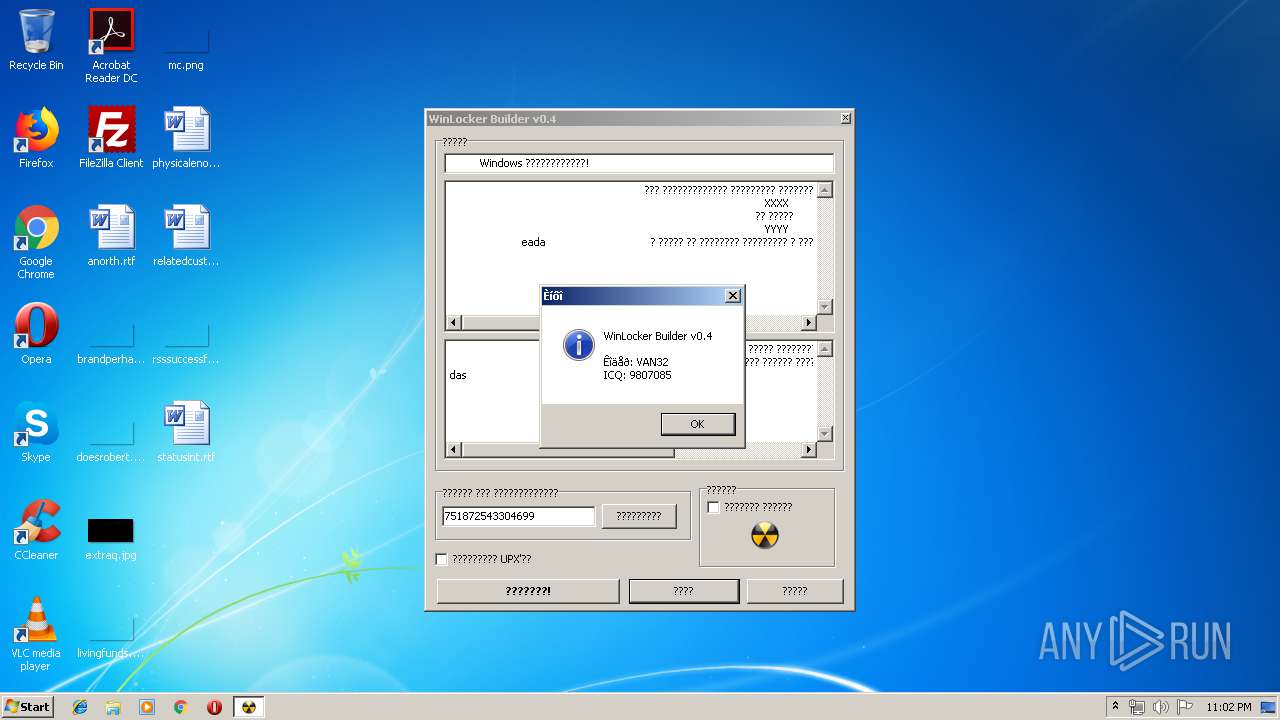Open Skype desktop shortcut

click(36, 432)
